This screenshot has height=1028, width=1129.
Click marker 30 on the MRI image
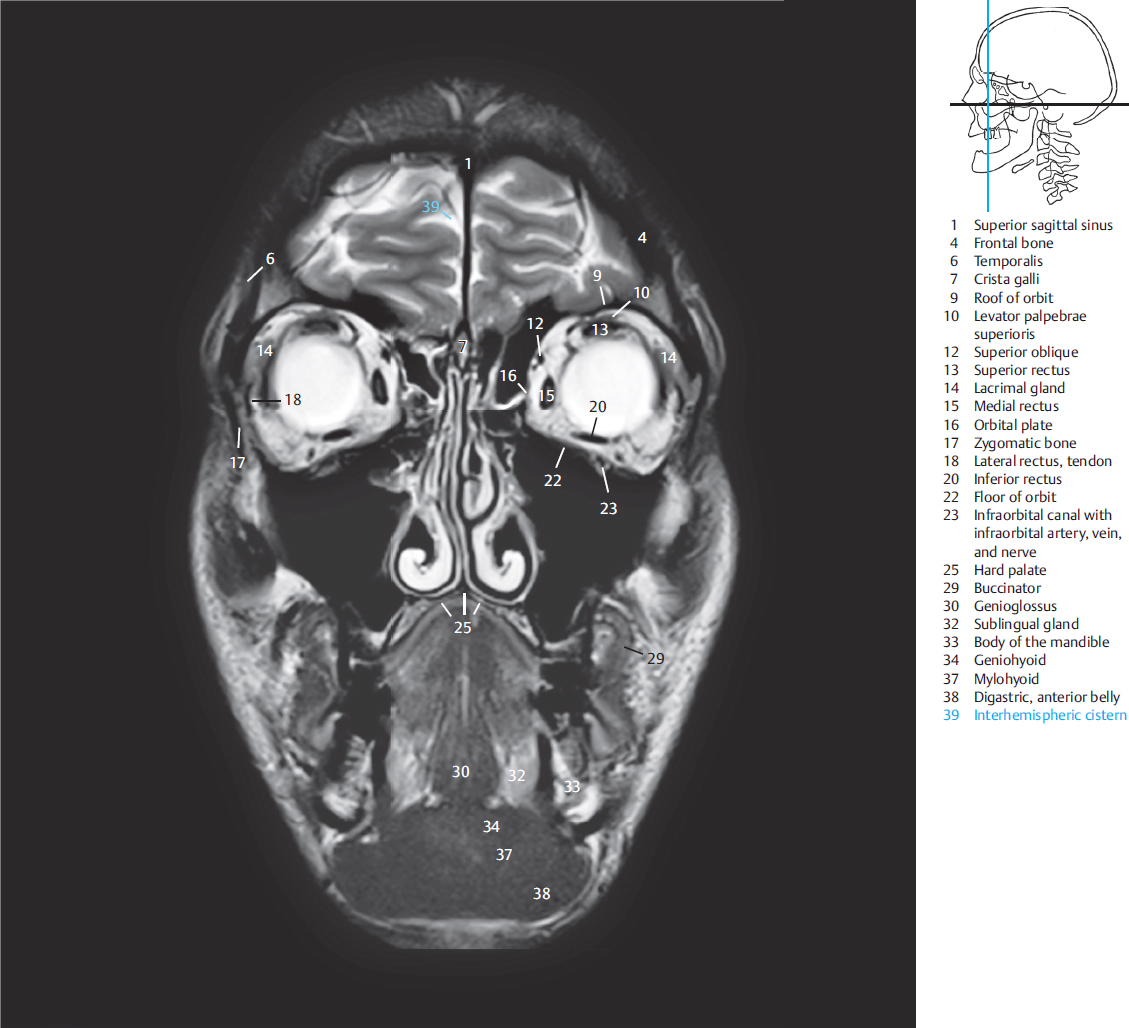point(460,772)
